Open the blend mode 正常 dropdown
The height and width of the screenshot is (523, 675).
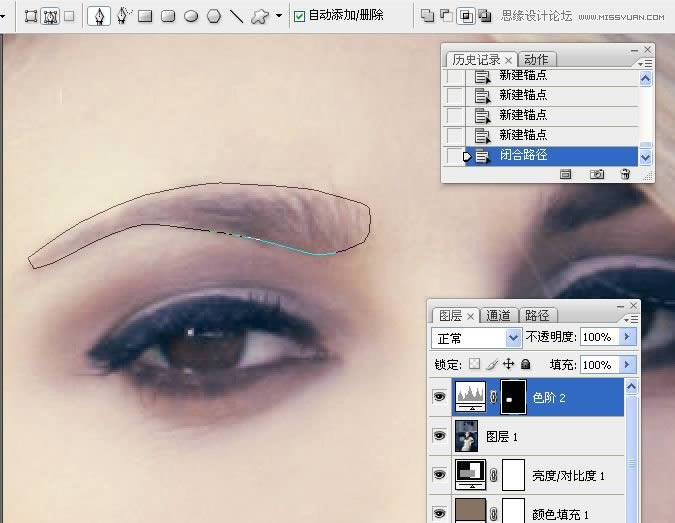(513, 338)
